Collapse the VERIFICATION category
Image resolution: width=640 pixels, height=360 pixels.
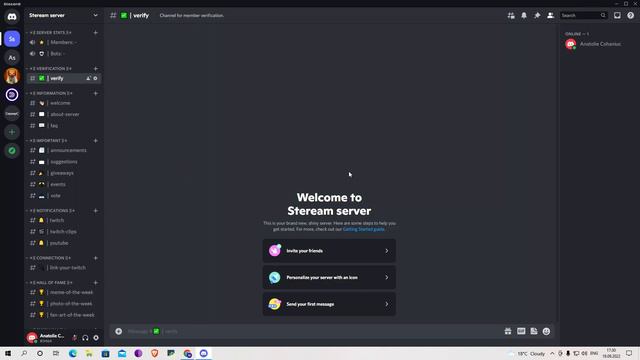pos(50,69)
